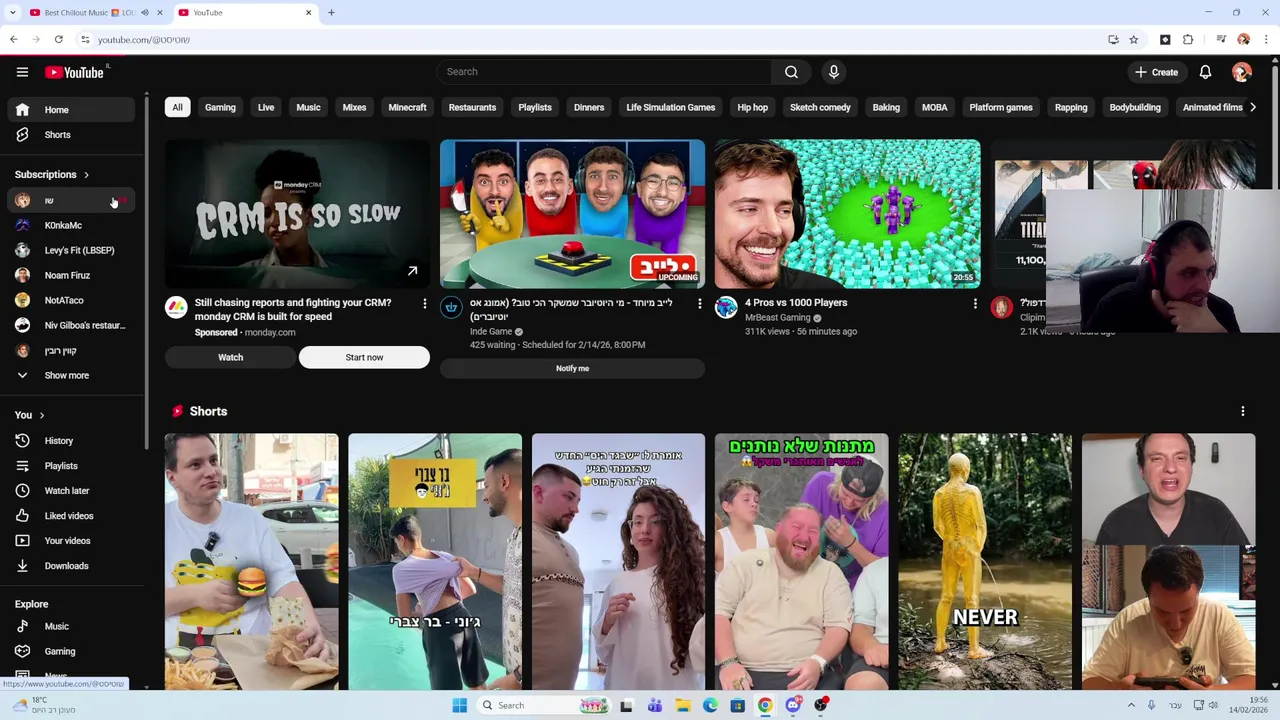Open K0nkaMc subscription channel
Viewport: 1280px width, 720px height.
point(71,226)
